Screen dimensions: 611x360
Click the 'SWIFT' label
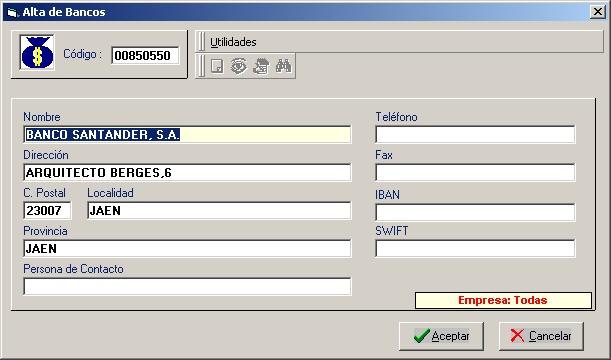pyautogui.click(x=392, y=231)
